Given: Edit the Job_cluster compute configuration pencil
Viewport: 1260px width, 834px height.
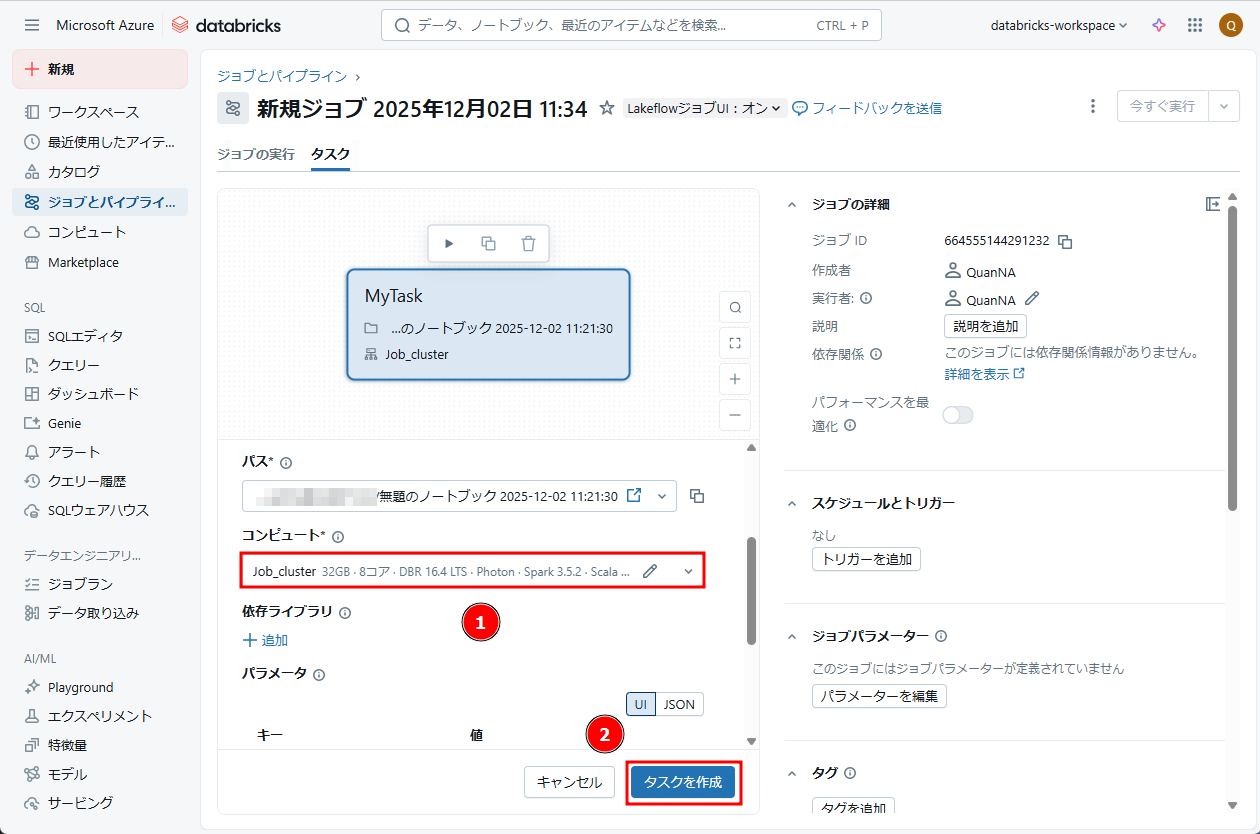Looking at the screenshot, I should point(650,571).
